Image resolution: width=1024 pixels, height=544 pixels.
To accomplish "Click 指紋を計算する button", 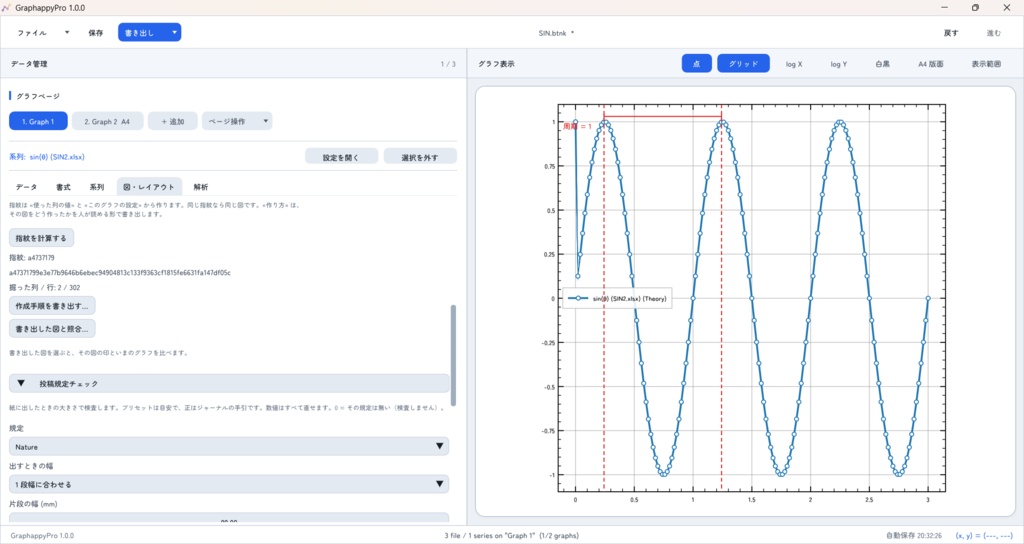I will tap(41, 238).
